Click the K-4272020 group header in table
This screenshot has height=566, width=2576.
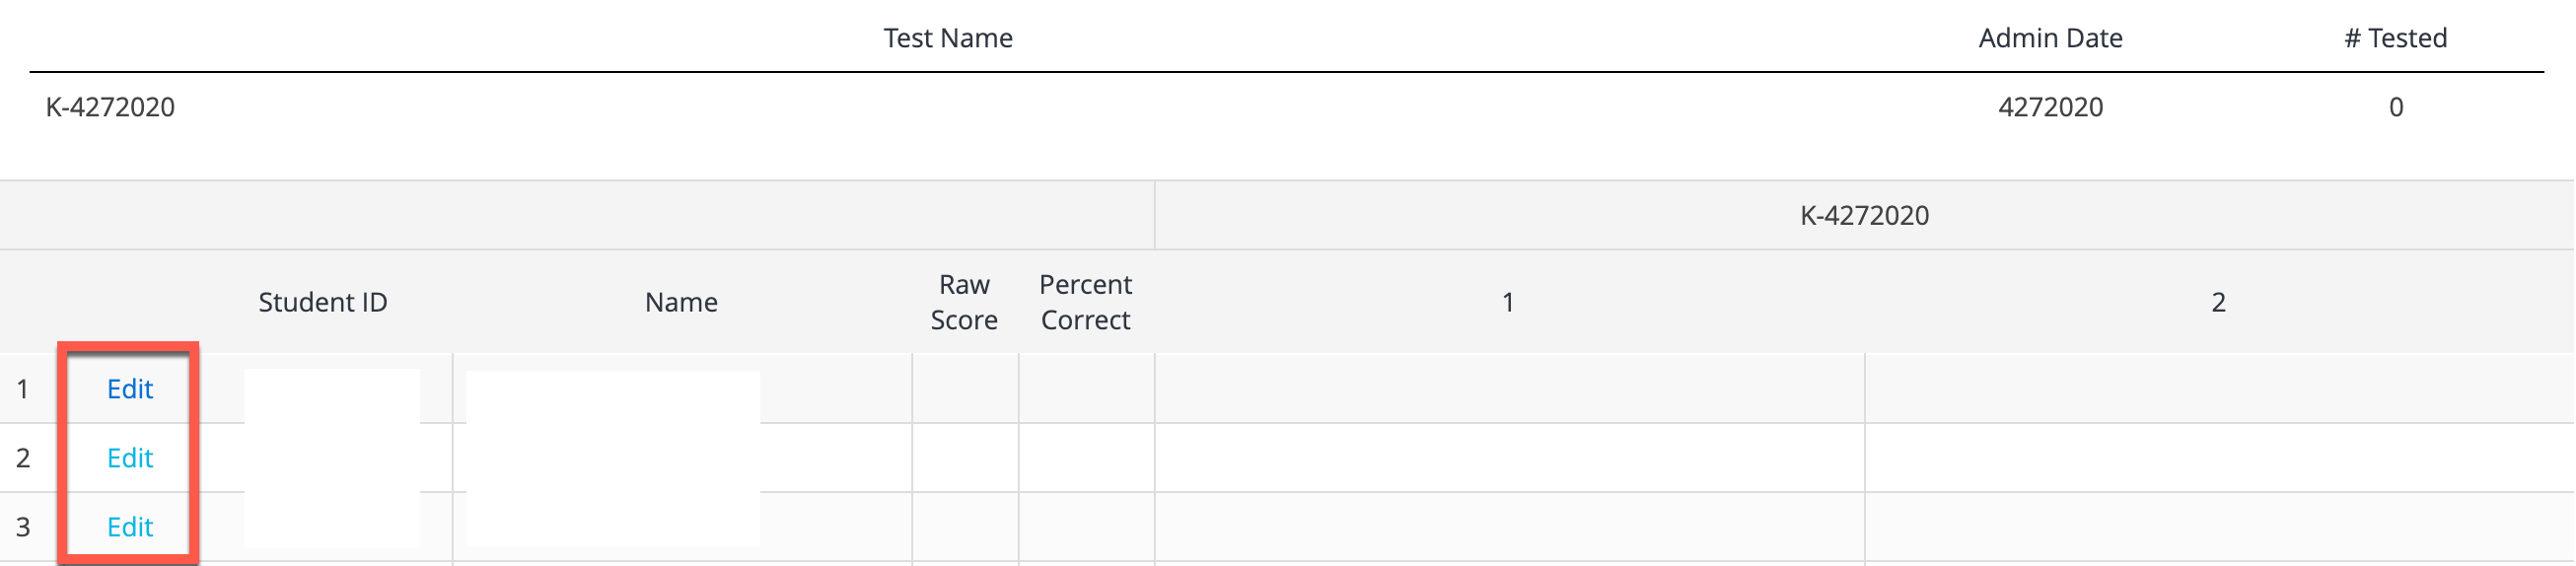(x=1865, y=215)
